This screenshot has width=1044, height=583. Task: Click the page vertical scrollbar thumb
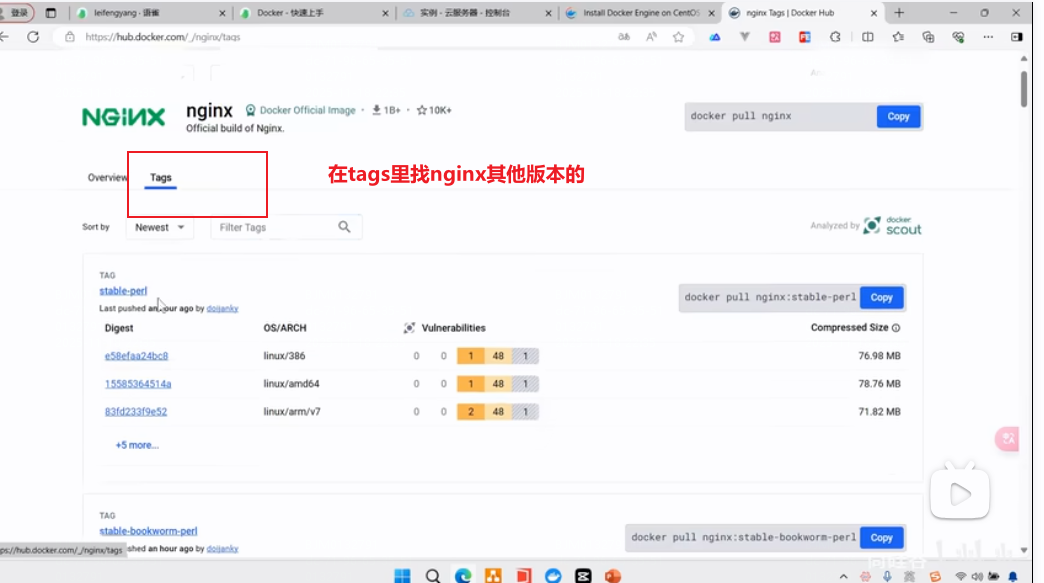pos(1023,87)
